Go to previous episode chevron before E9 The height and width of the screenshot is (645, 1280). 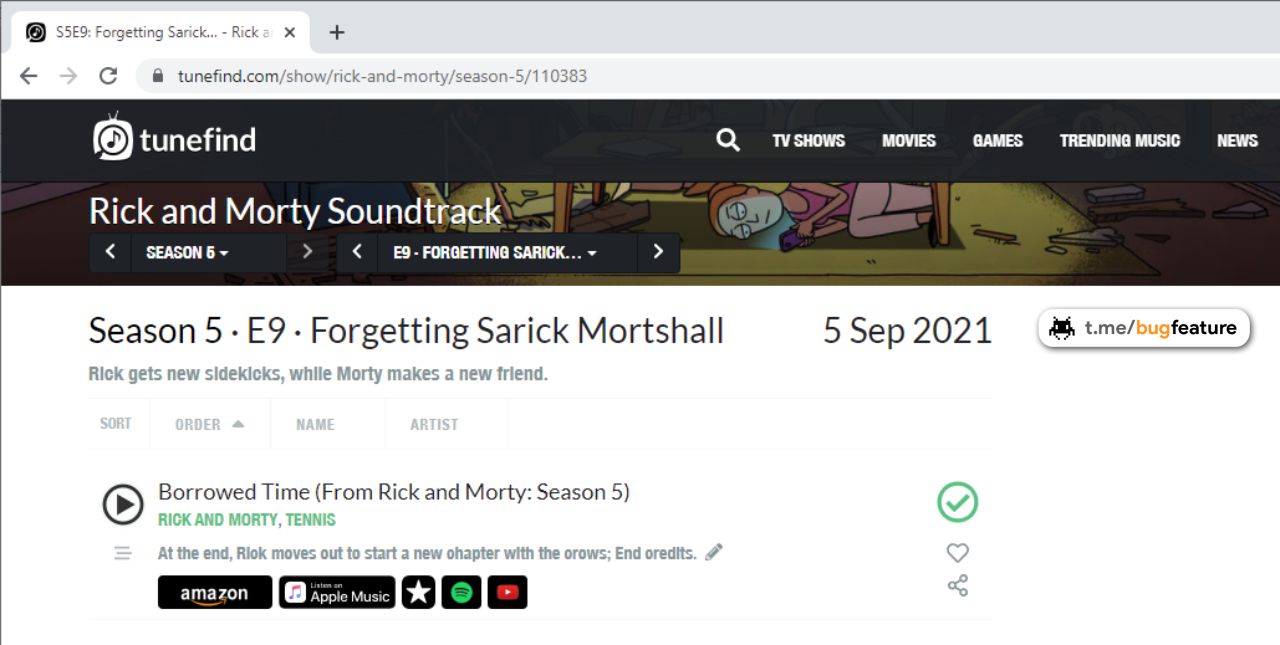pyautogui.click(x=357, y=252)
